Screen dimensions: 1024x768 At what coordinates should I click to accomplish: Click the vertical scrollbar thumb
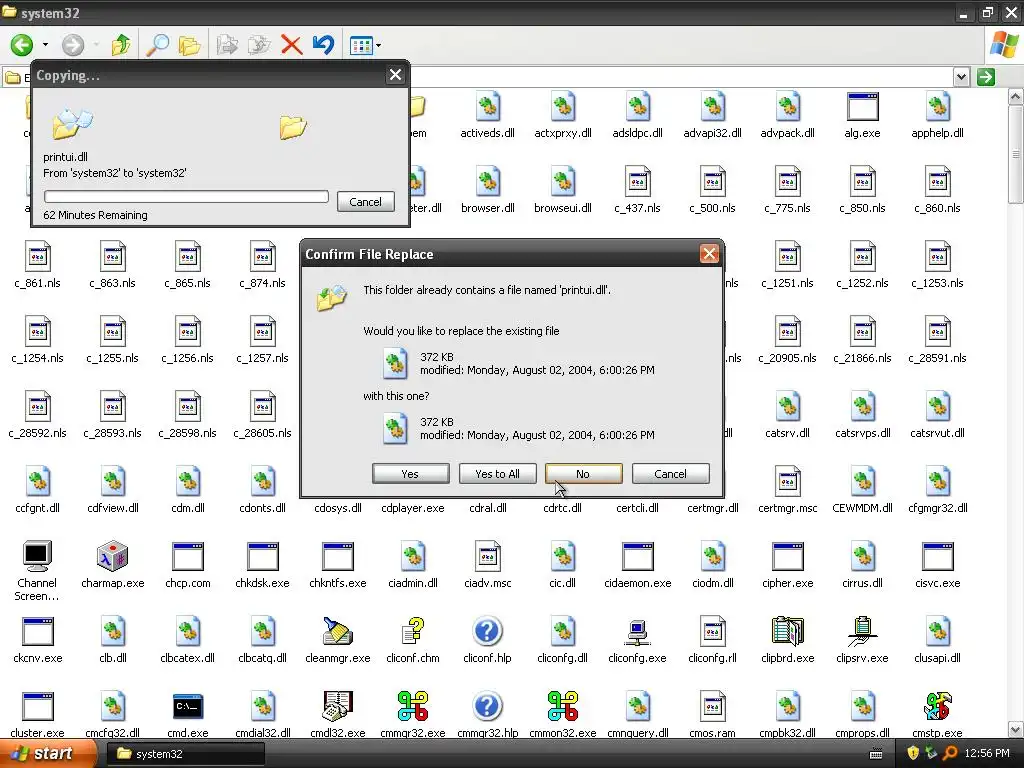(x=1016, y=155)
